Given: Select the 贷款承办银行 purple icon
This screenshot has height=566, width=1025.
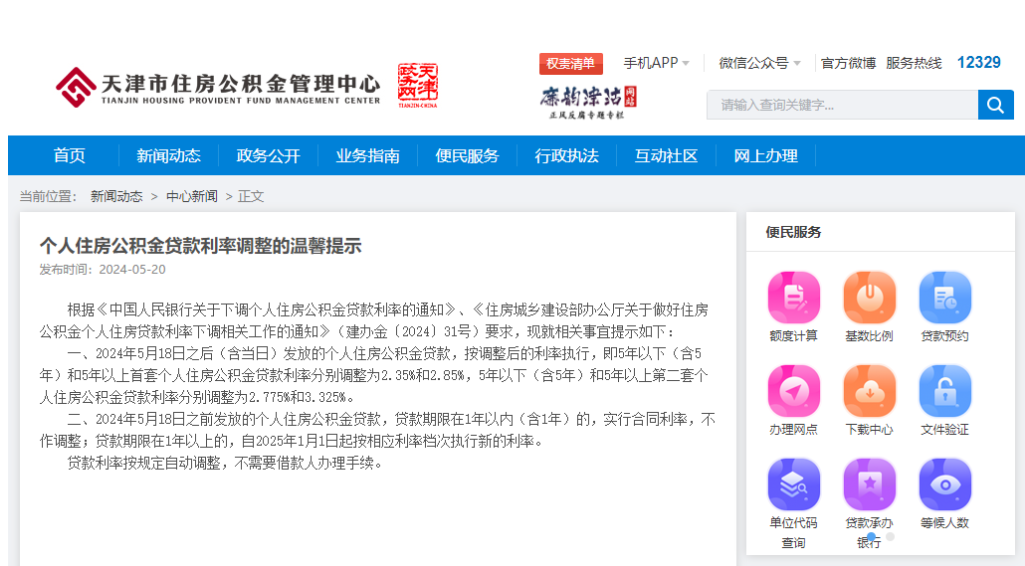Looking at the screenshot, I should click(x=869, y=485).
